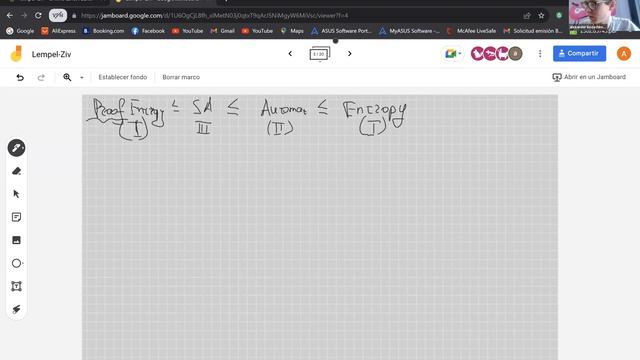
Task: Open the zoom level dropdown arrow
Action: point(82,78)
